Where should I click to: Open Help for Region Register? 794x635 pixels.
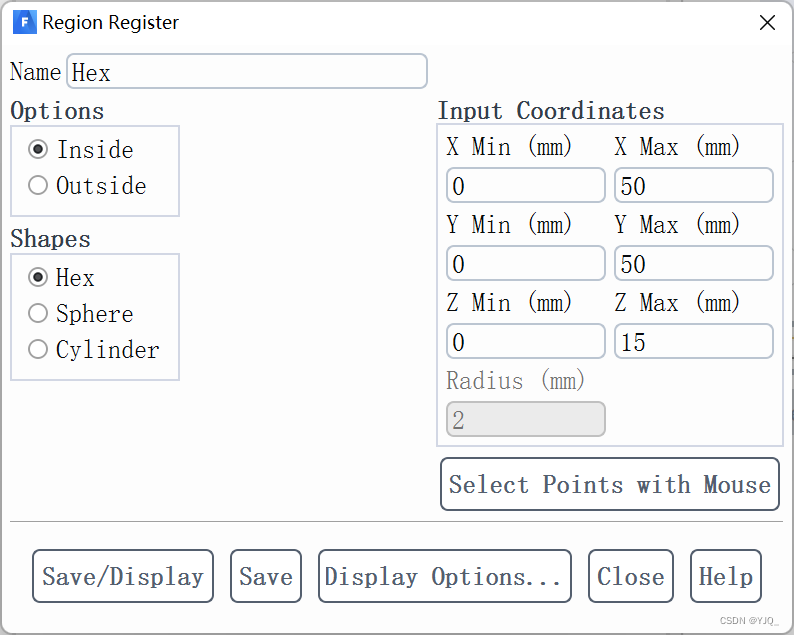point(726,576)
